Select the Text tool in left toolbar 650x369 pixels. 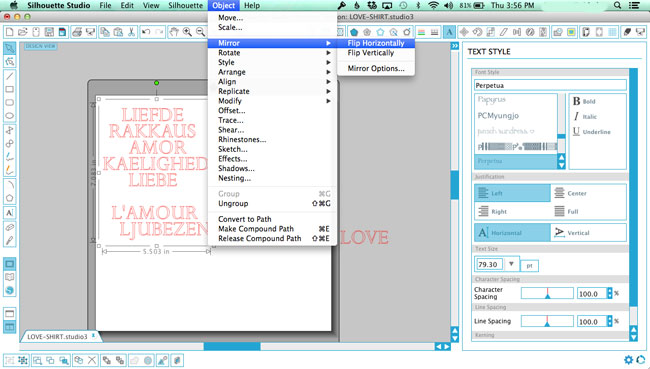(10, 213)
